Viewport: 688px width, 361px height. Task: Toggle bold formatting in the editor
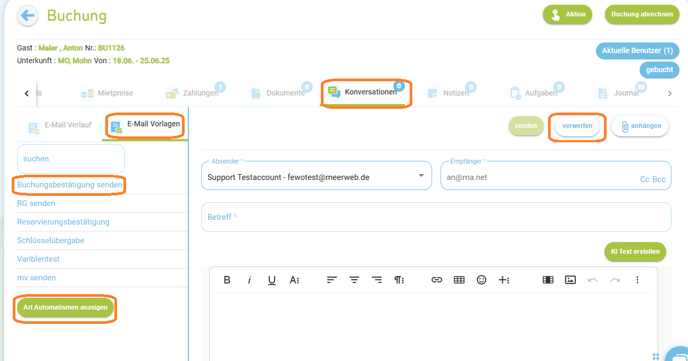pos(227,280)
